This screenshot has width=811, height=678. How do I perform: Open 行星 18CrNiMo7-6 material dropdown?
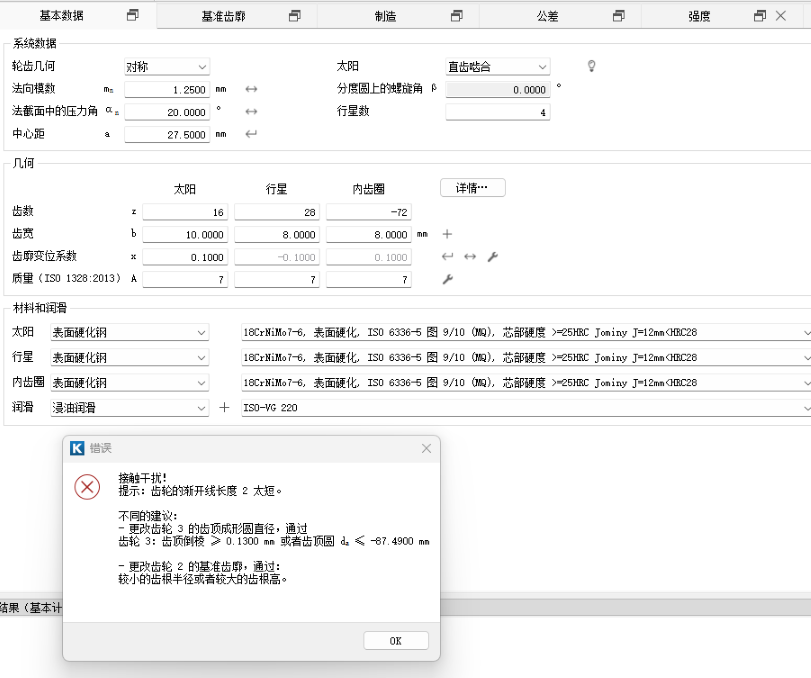coord(526,357)
